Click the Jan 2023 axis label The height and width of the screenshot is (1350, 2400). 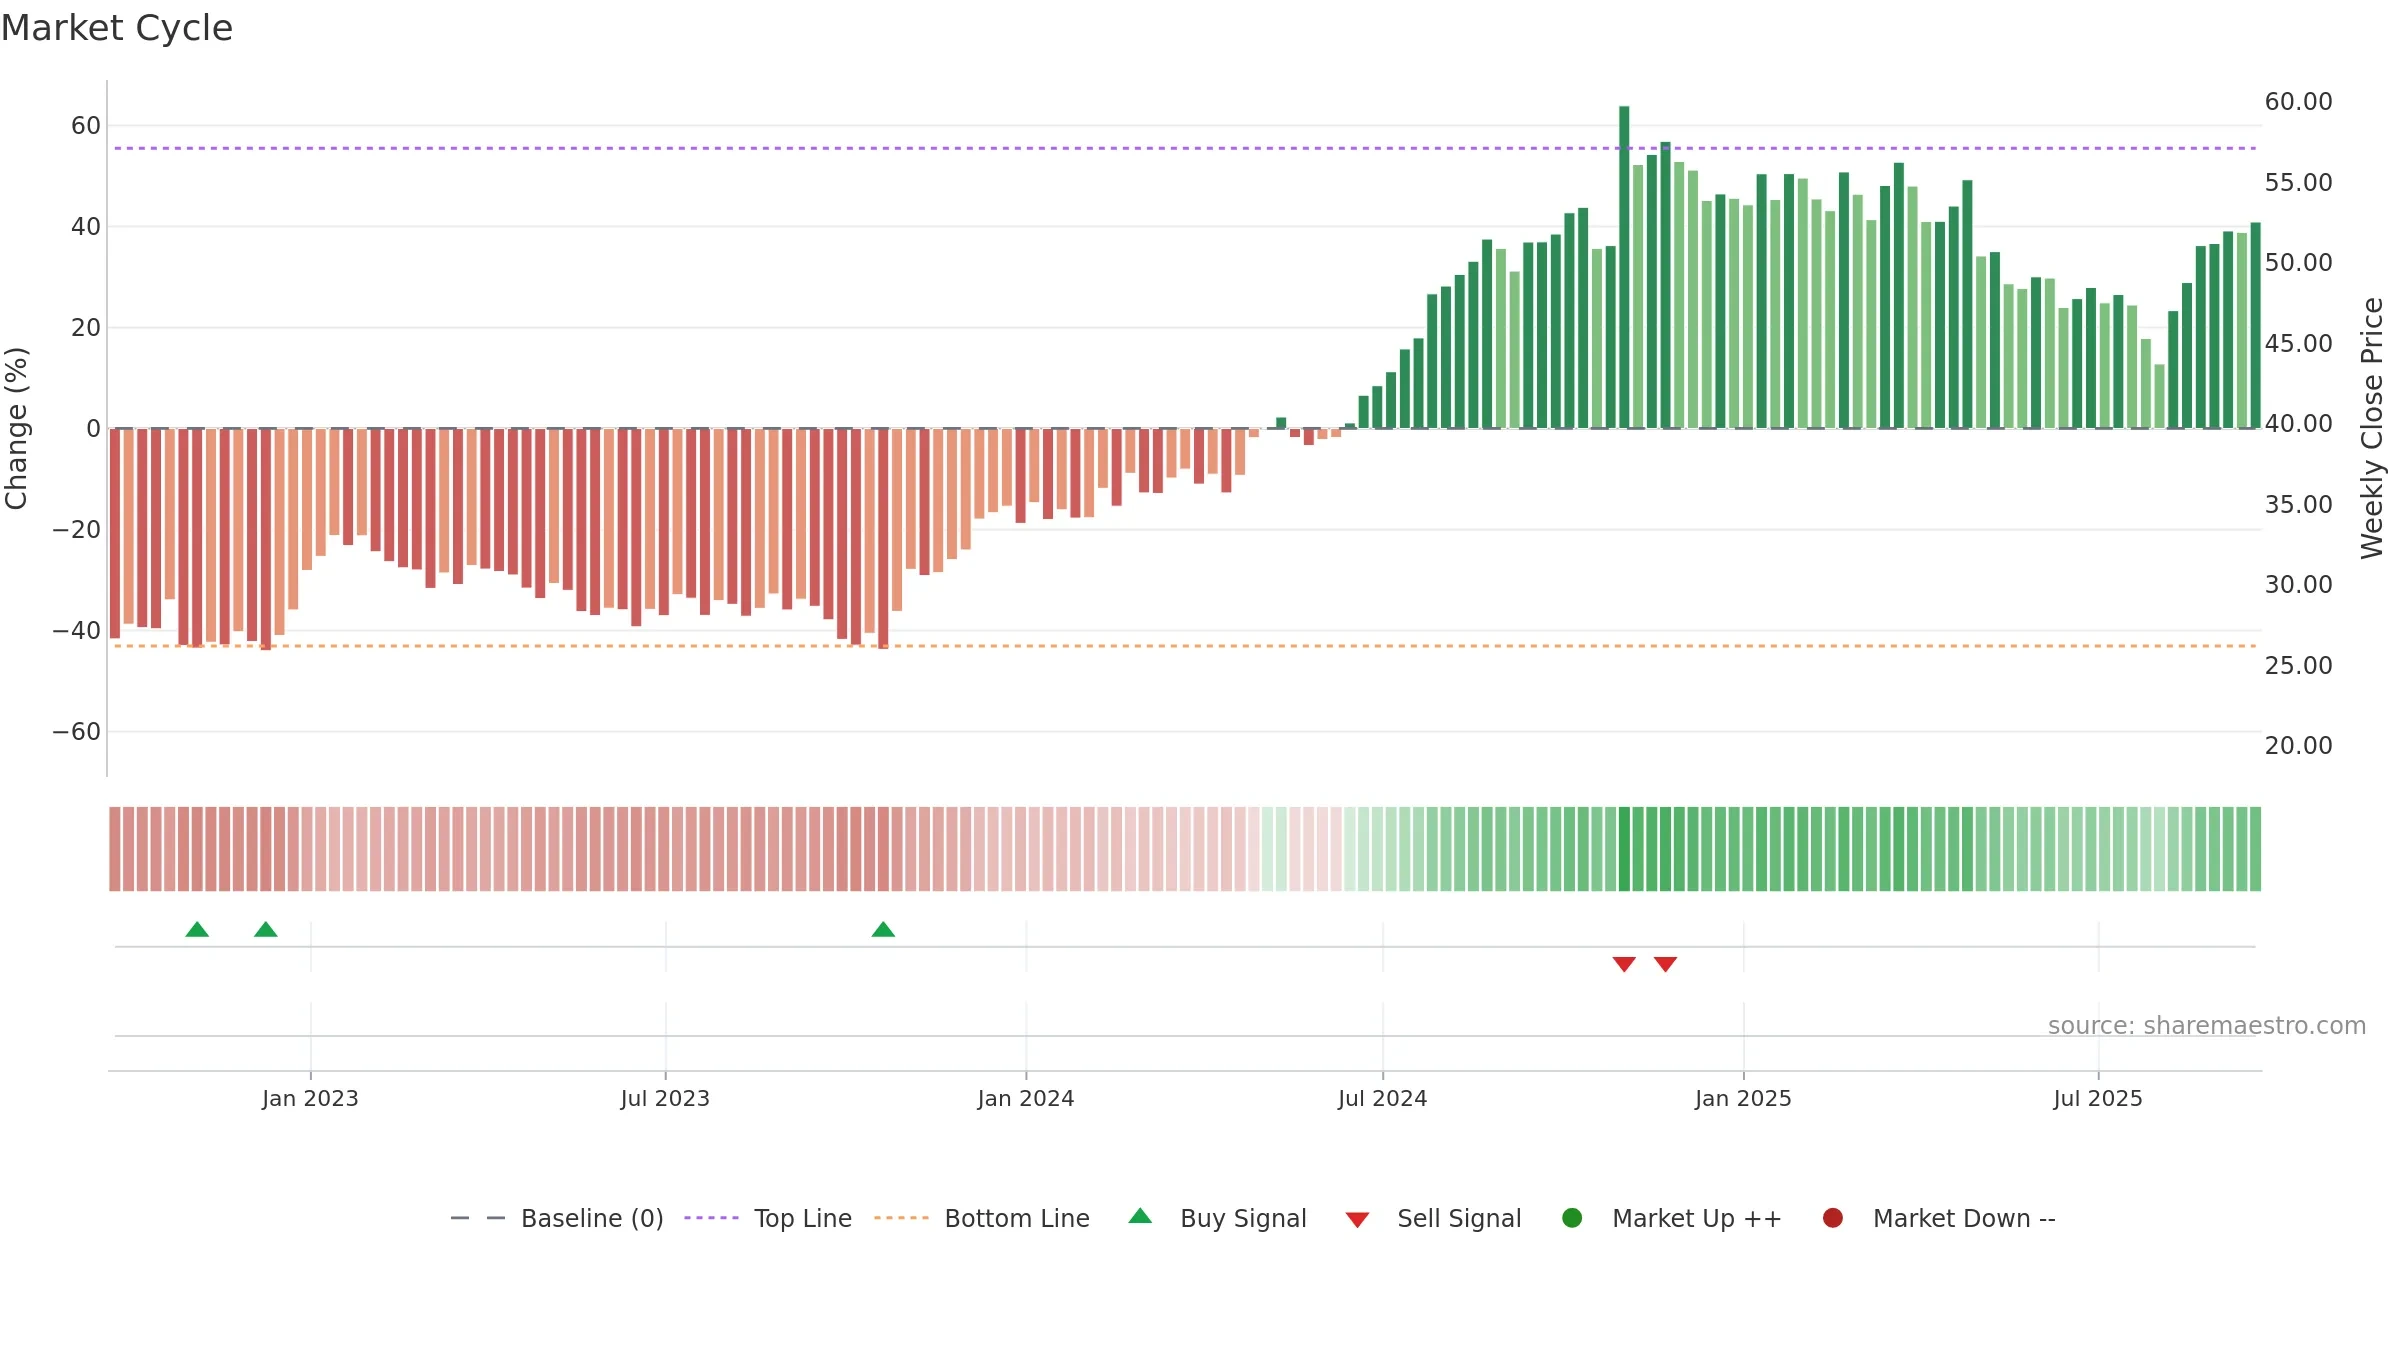[x=310, y=1098]
